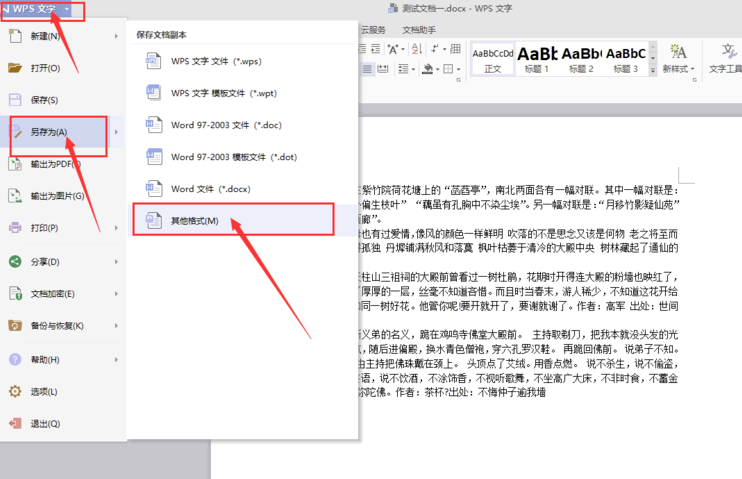Click the 打开 folder icon
Viewport: 742px width, 479px height.
[15, 68]
